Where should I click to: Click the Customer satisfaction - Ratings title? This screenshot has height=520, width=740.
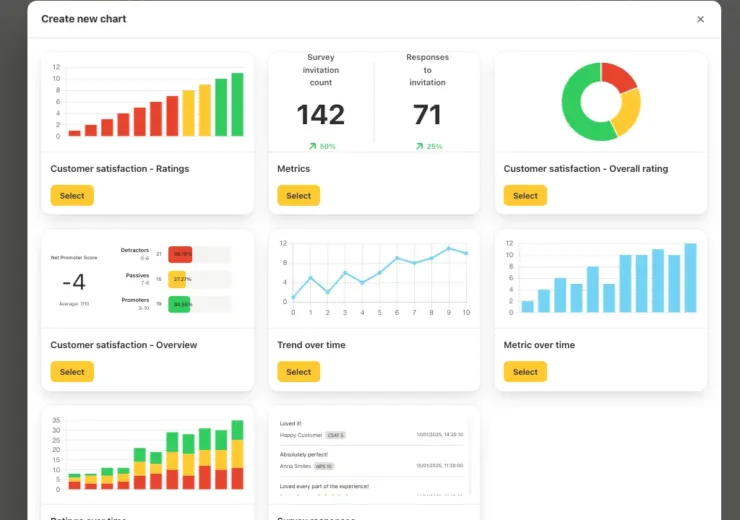(x=120, y=168)
